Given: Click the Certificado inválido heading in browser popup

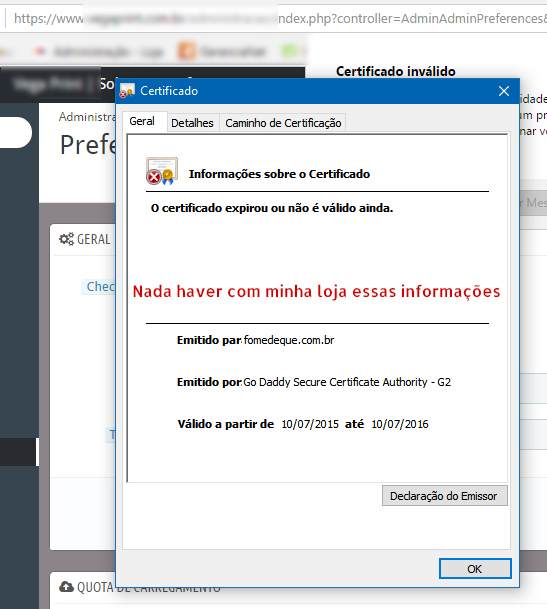Looking at the screenshot, I should [395, 71].
